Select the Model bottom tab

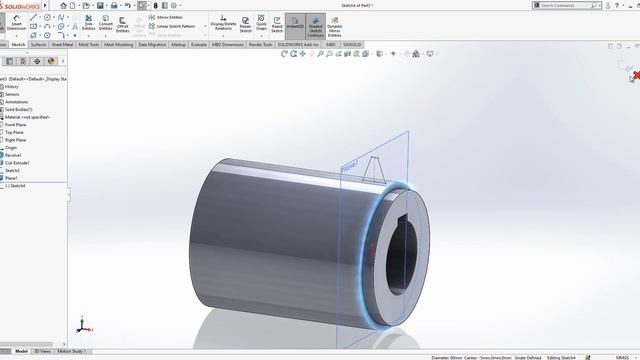tap(21, 351)
